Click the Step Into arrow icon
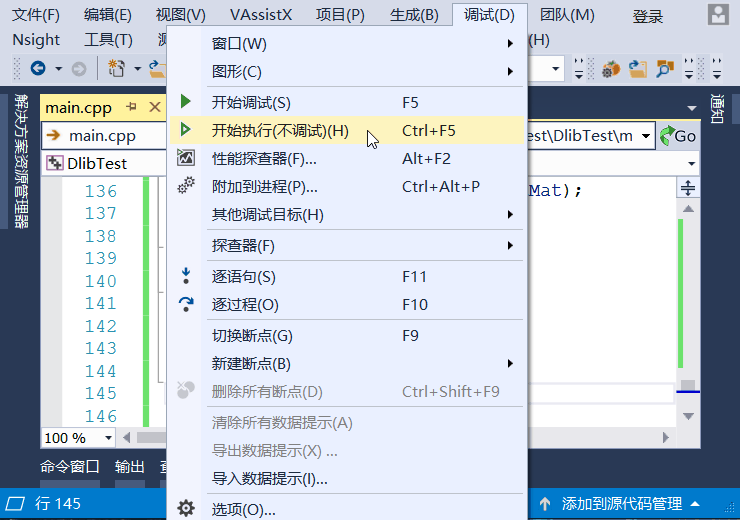Viewport: 740px width, 520px height. (186, 276)
